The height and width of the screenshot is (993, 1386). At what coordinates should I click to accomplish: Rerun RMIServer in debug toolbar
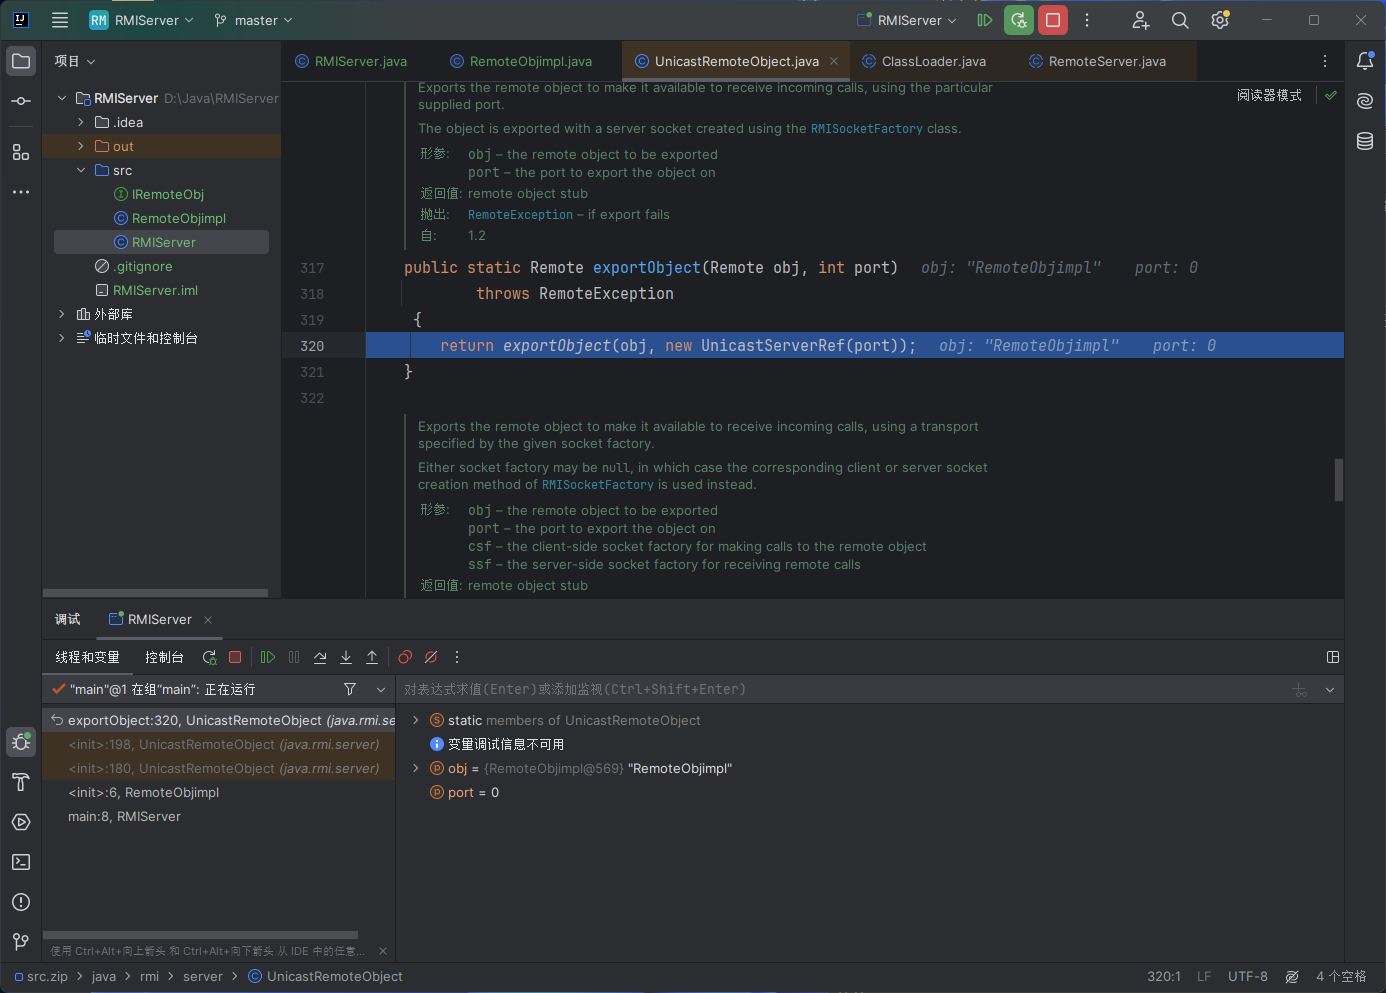[x=209, y=657]
